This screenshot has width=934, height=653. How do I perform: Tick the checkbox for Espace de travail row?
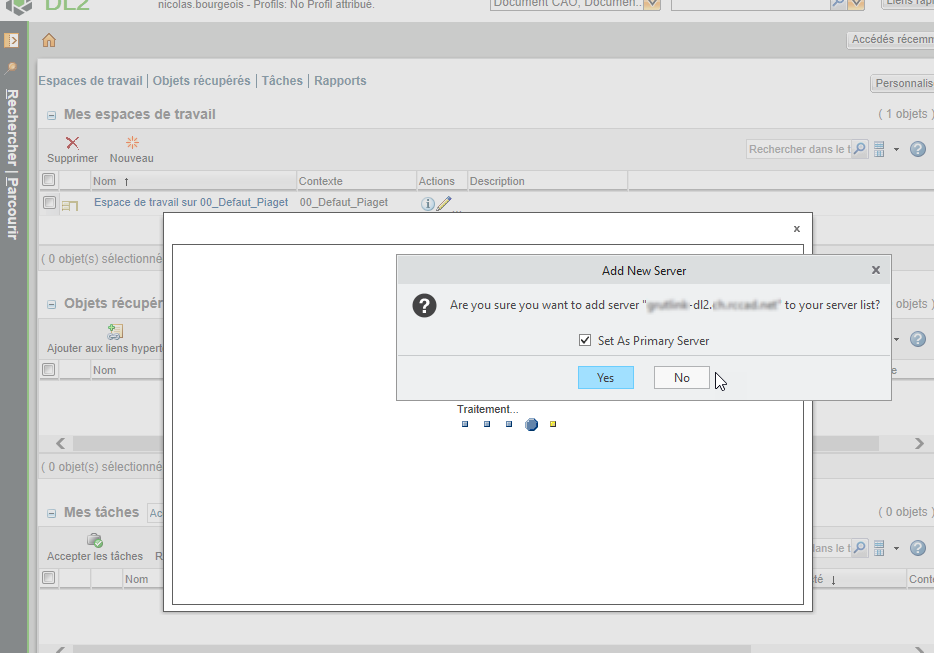[48, 203]
